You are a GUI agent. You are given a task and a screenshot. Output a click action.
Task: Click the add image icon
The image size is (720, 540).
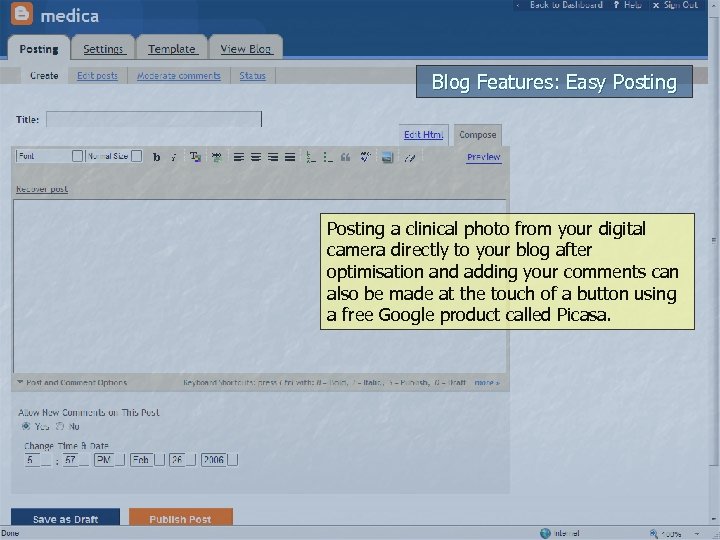(388, 157)
